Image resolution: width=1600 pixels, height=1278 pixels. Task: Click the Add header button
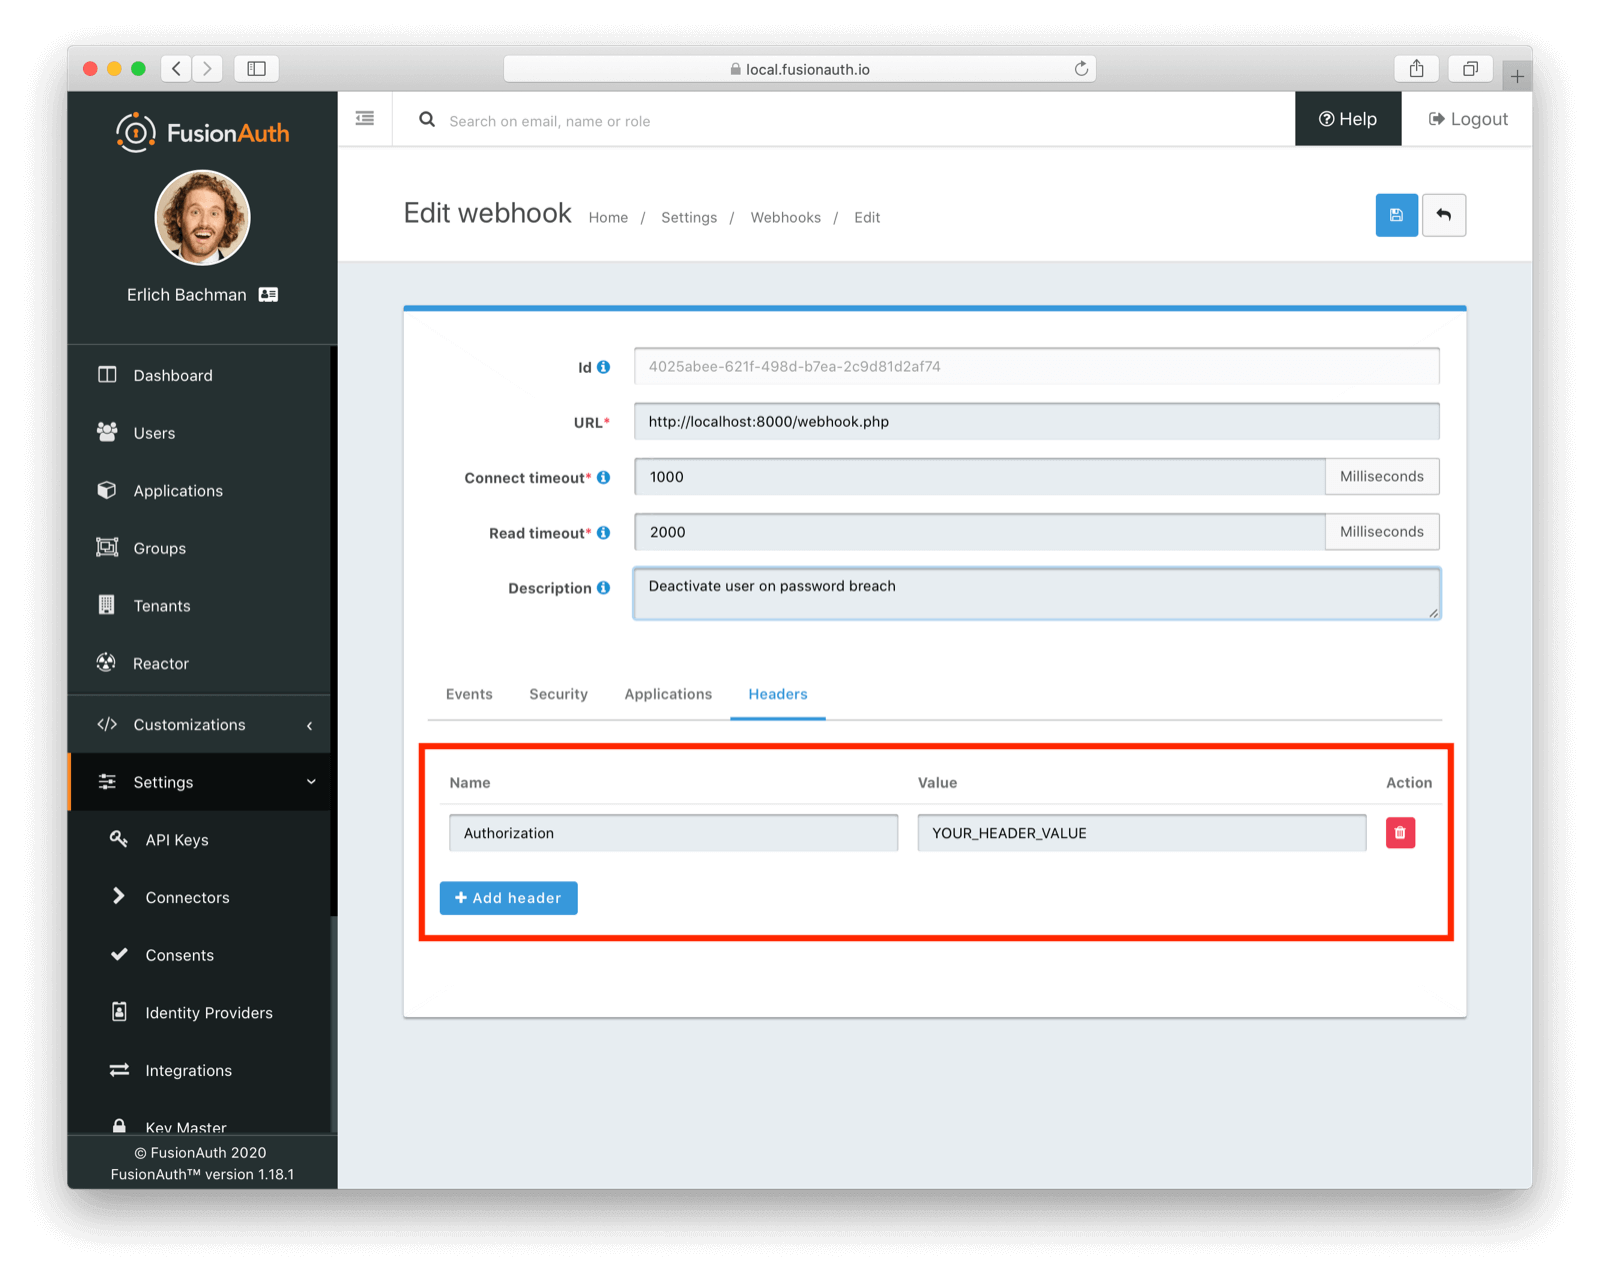[x=508, y=898]
